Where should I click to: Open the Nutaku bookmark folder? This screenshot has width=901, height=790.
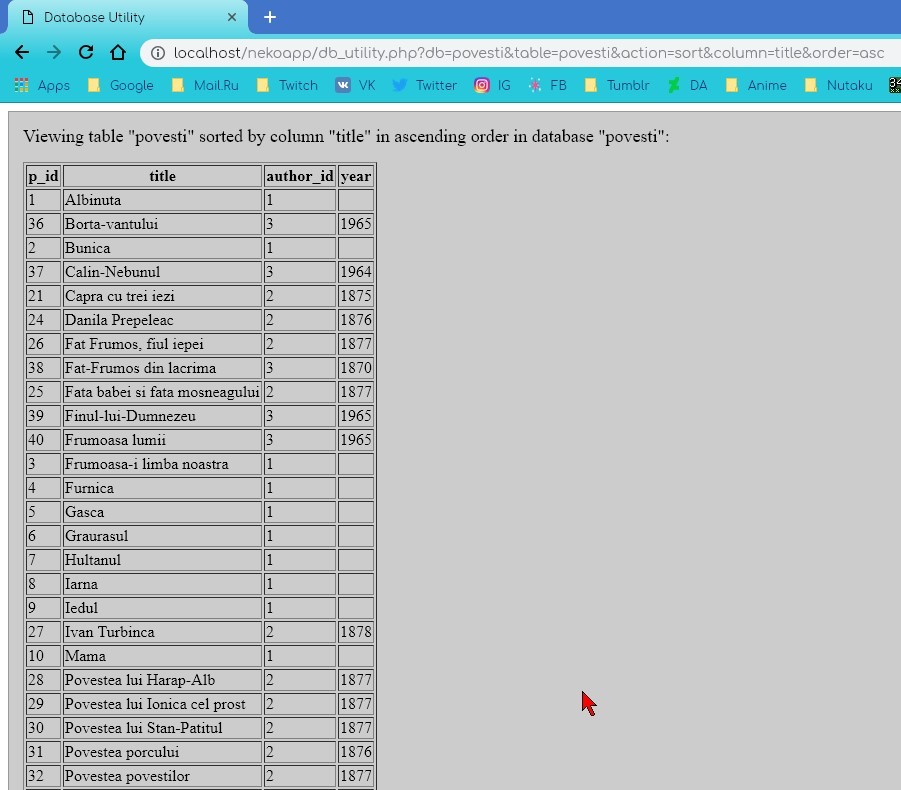[x=838, y=86]
